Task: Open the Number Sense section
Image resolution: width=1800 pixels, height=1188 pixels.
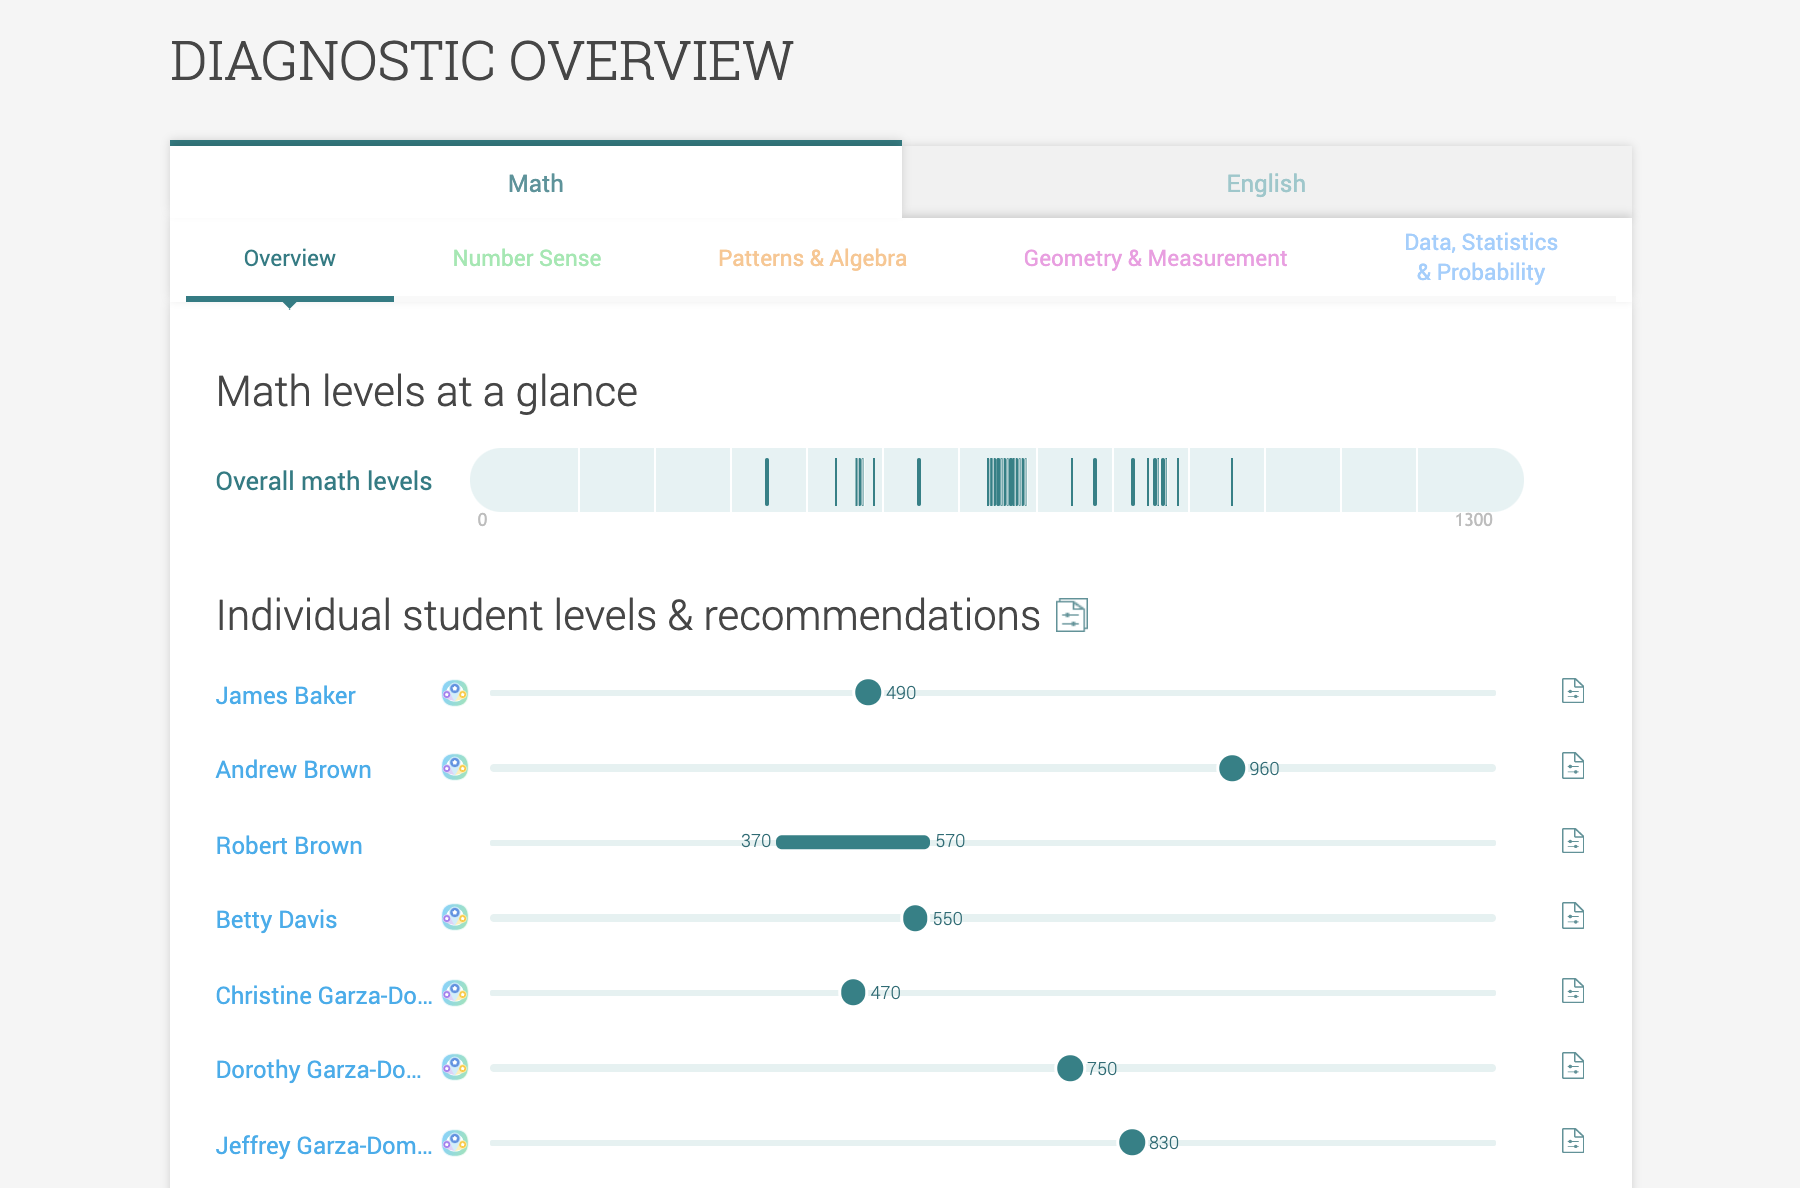Action: click(526, 258)
